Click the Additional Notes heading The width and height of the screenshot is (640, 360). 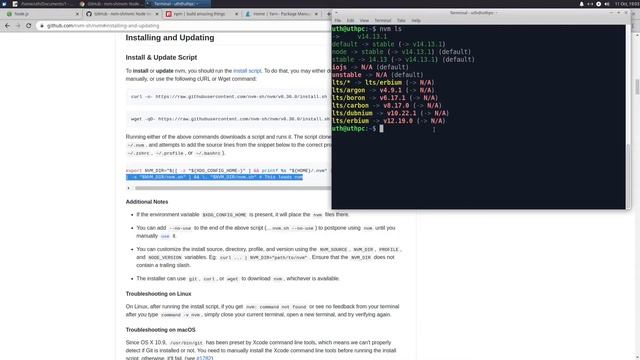pos(147,202)
